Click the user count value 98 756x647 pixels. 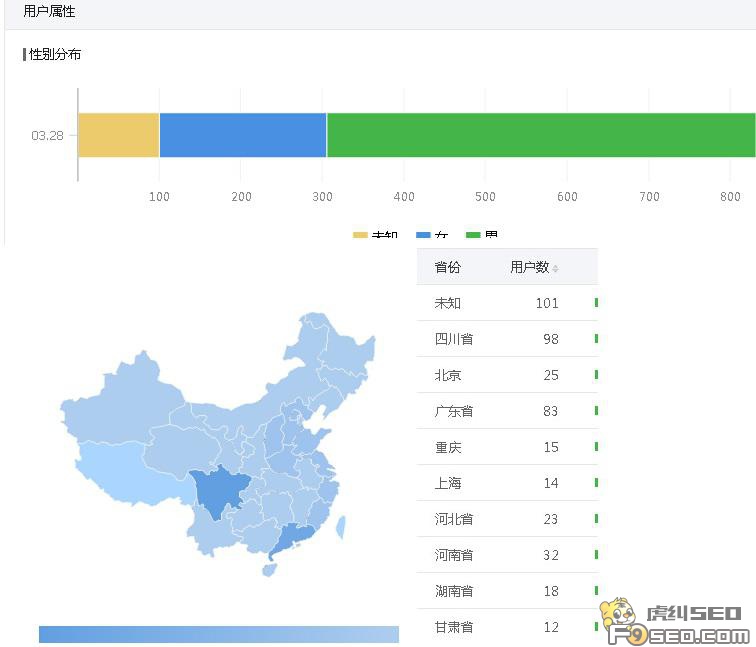(551, 339)
